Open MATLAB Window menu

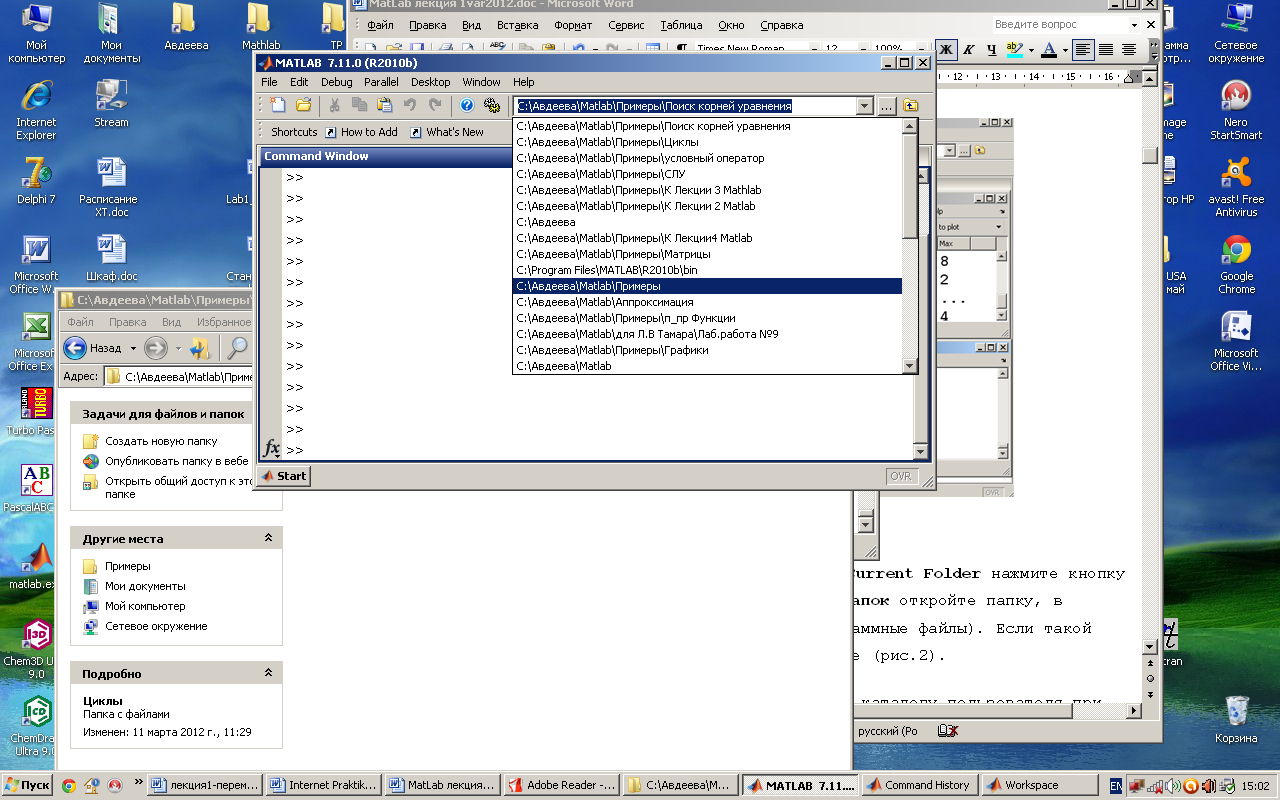click(x=481, y=82)
